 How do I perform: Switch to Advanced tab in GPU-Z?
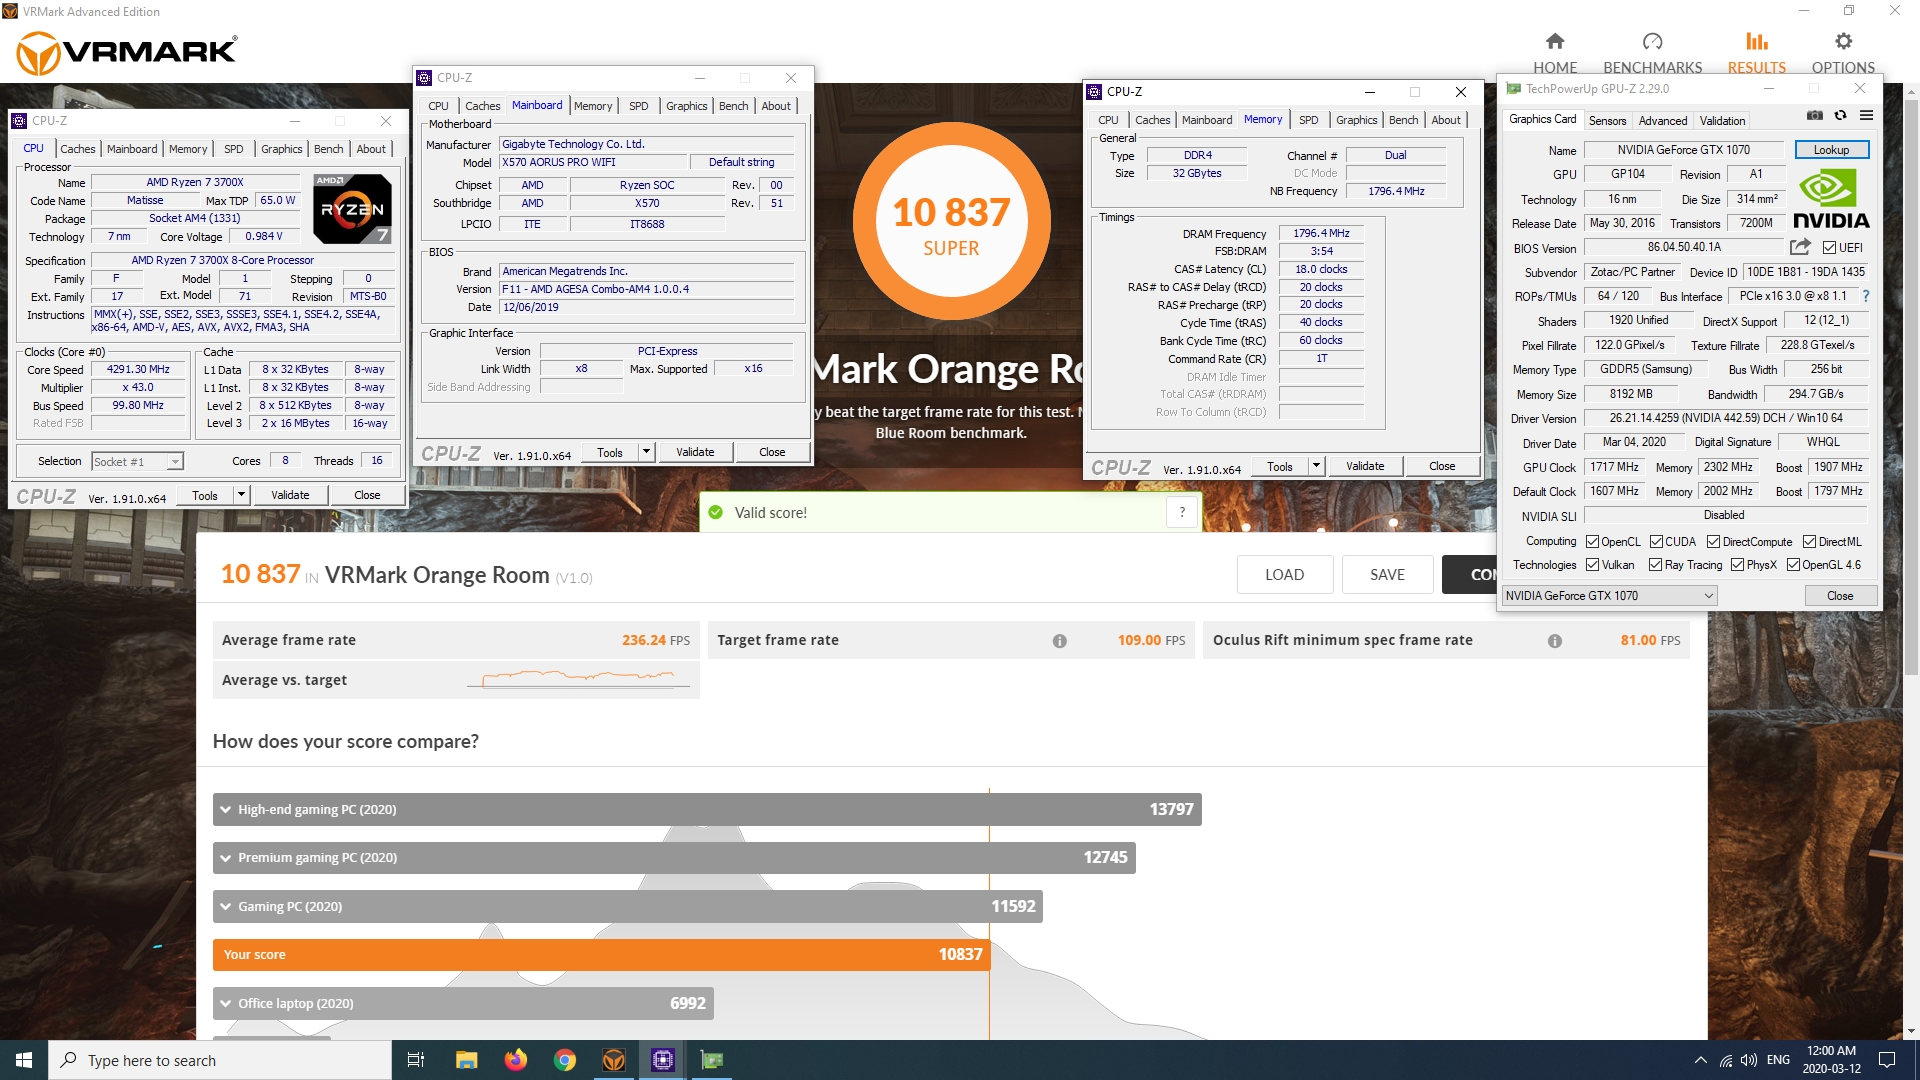[1663, 121]
